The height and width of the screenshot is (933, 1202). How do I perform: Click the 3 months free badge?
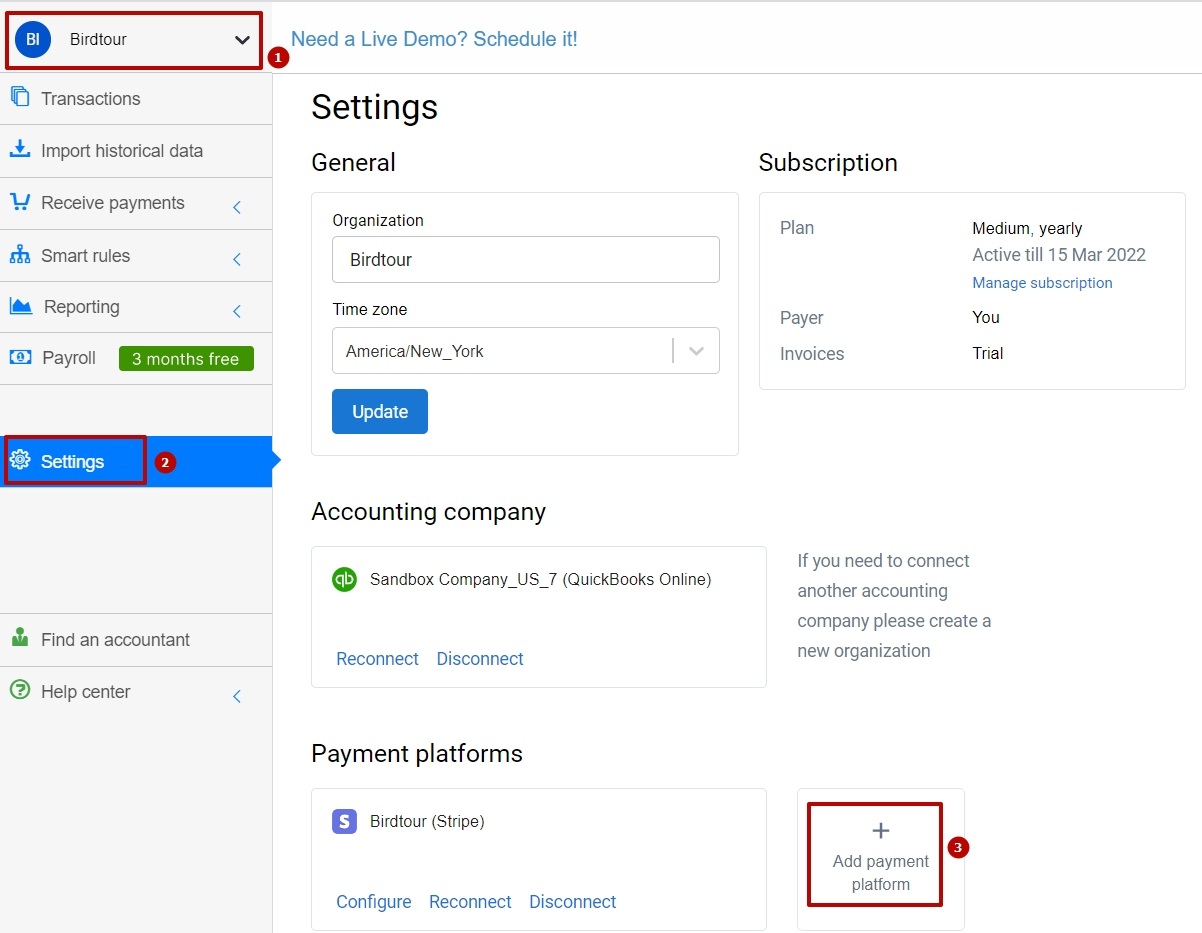(186, 357)
